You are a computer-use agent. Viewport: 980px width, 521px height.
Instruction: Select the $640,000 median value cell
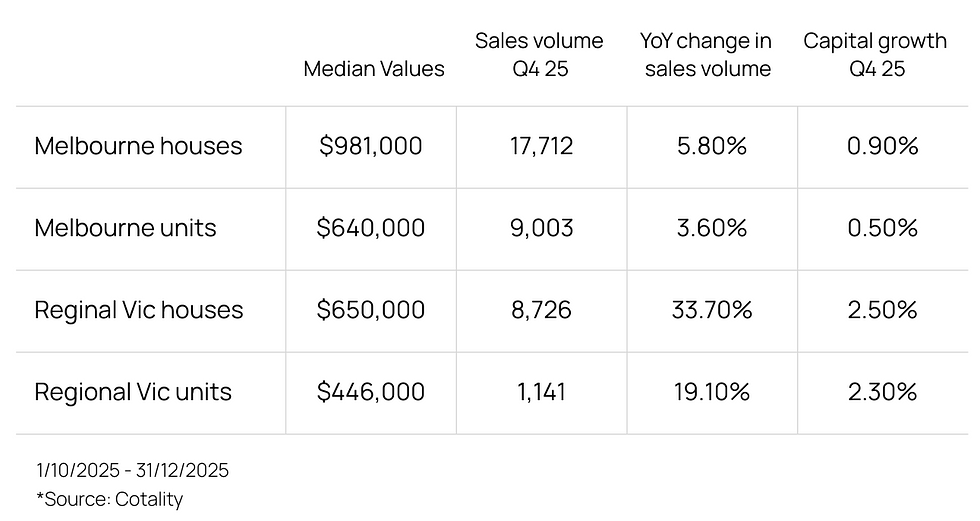click(371, 228)
